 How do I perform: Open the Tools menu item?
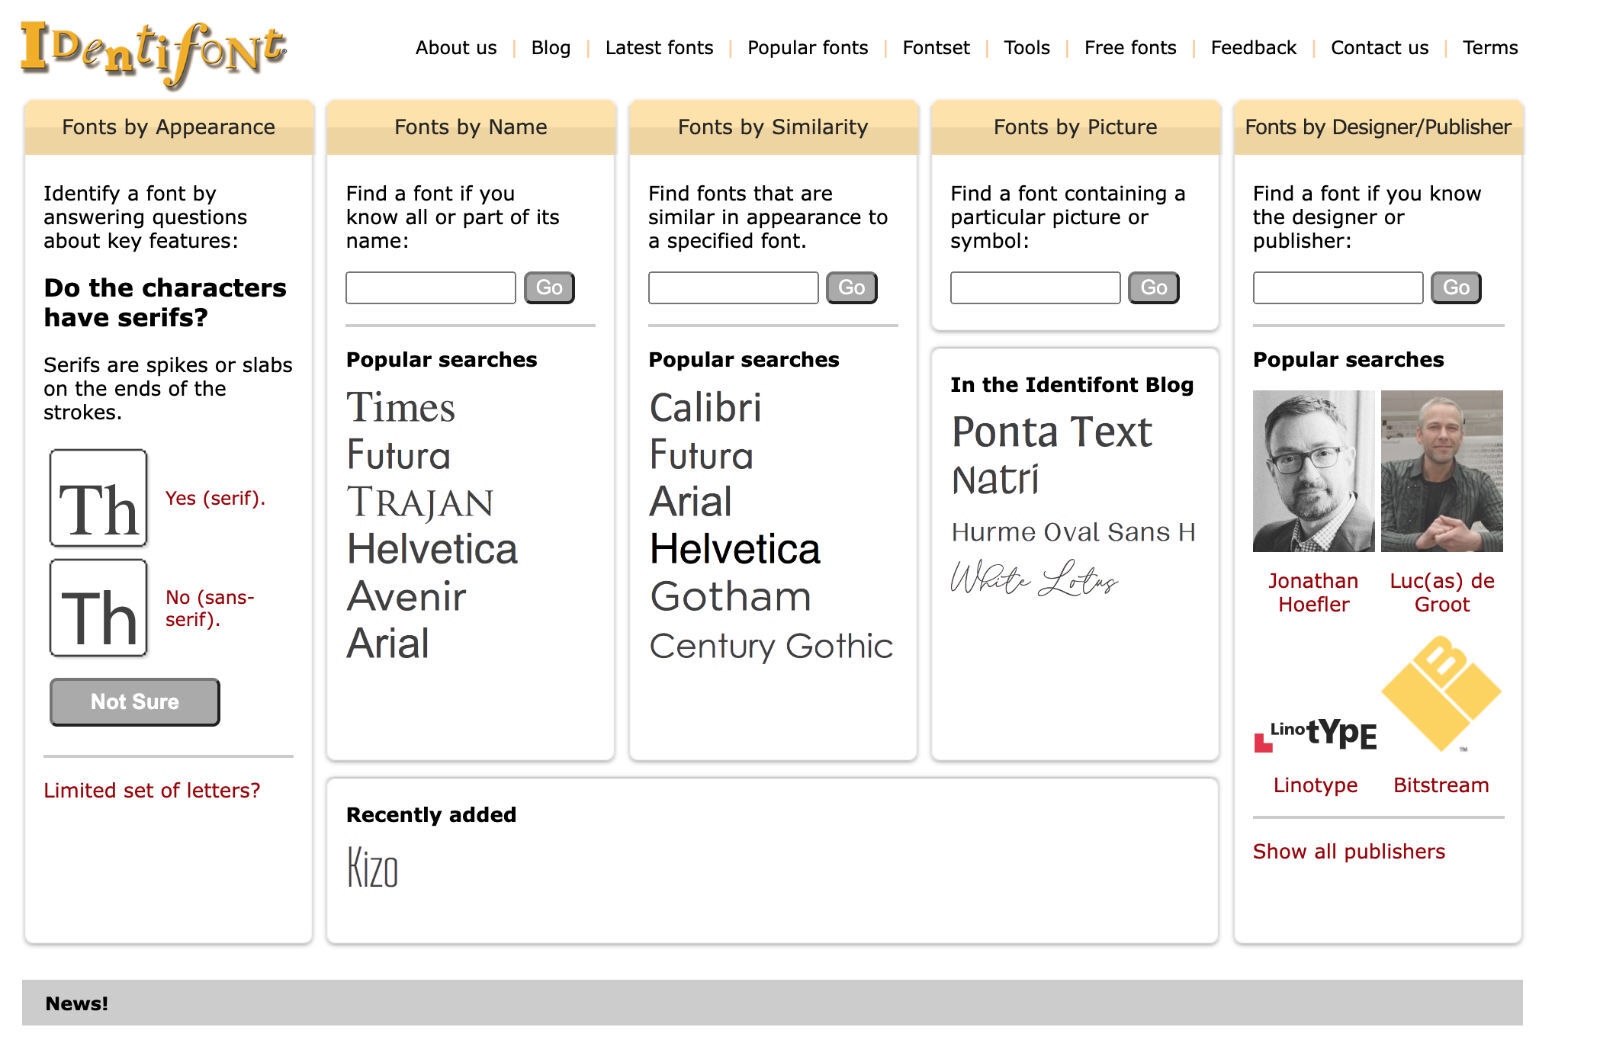click(1026, 48)
